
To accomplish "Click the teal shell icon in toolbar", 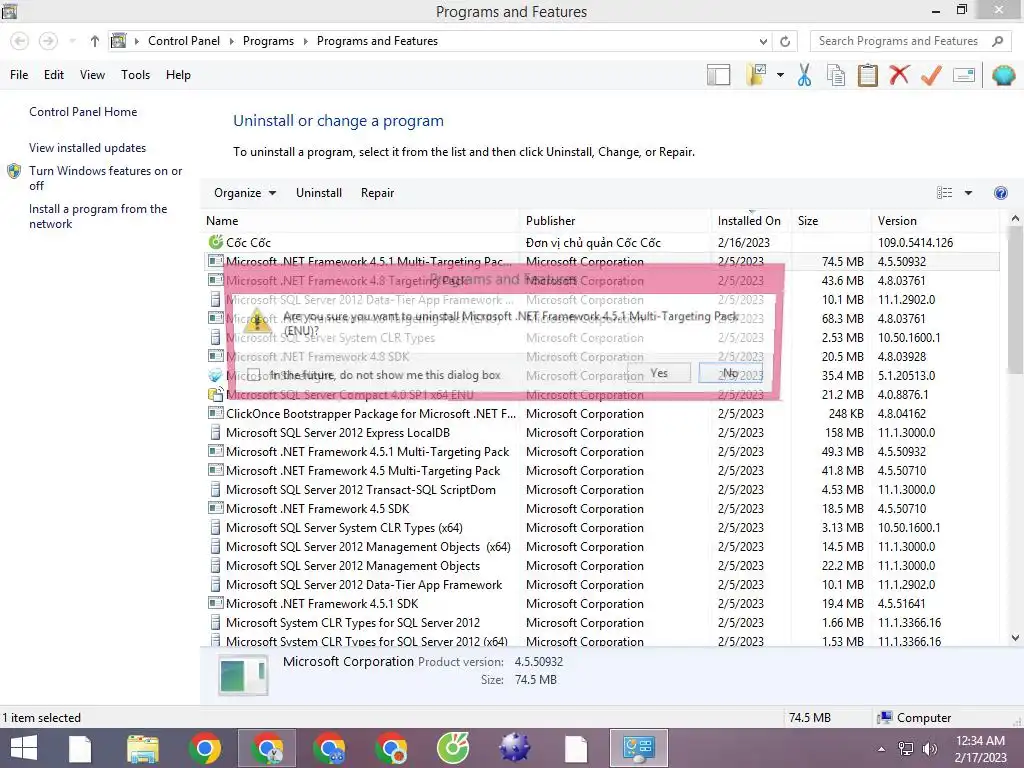I will tap(1003, 75).
